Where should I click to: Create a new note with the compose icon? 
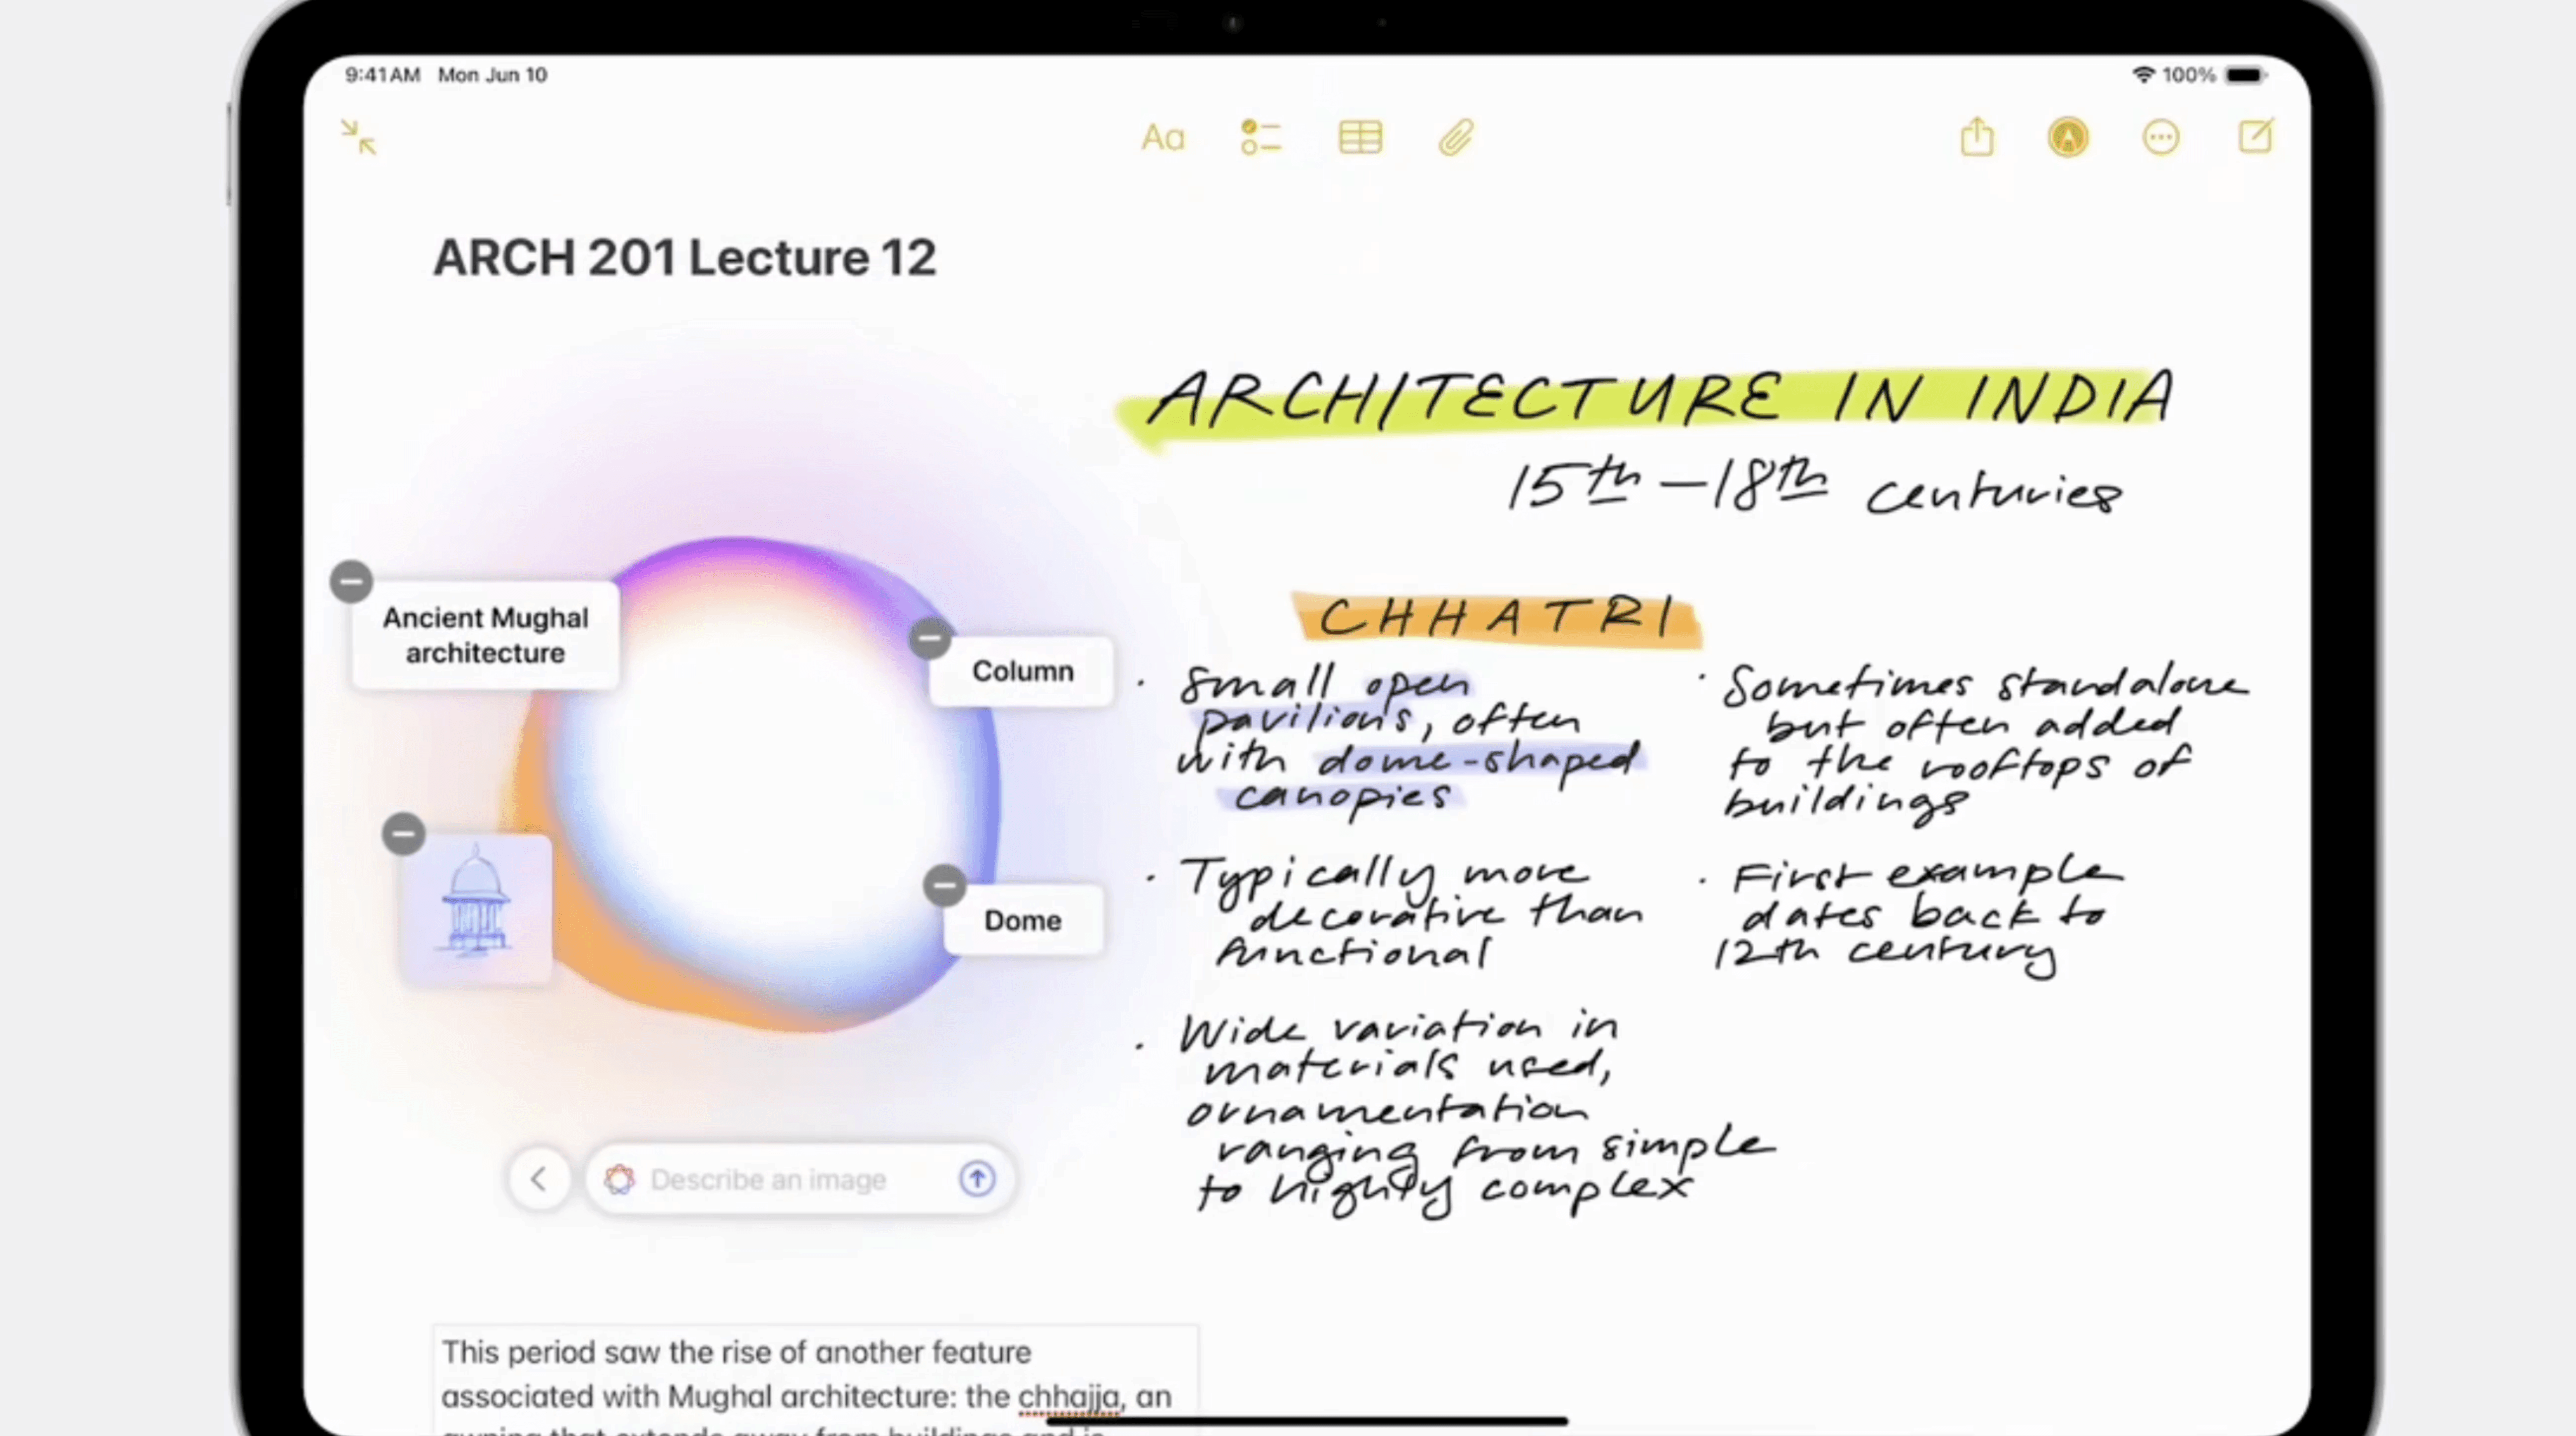click(x=2256, y=137)
